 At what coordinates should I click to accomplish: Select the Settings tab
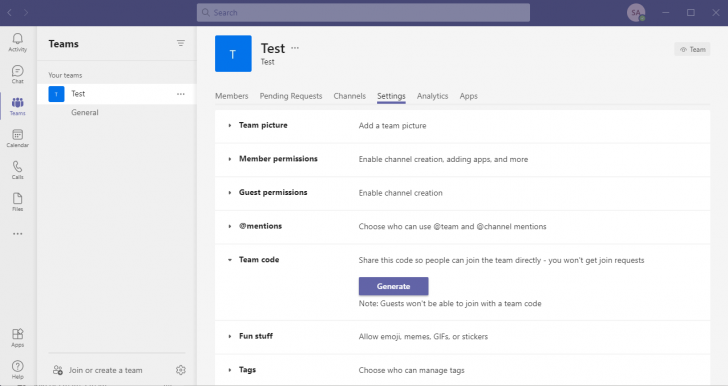[x=391, y=96]
